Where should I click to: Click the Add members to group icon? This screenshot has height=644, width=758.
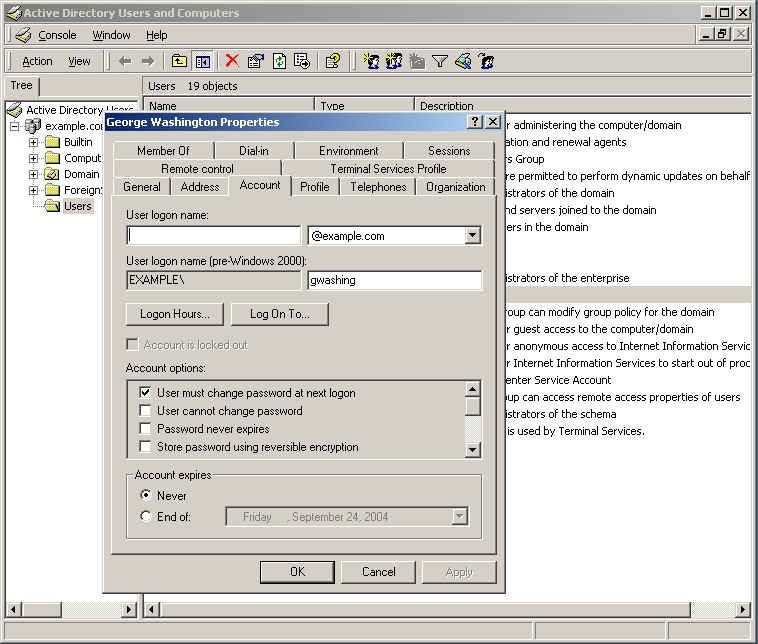pyautogui.click(x=486, y=61)
